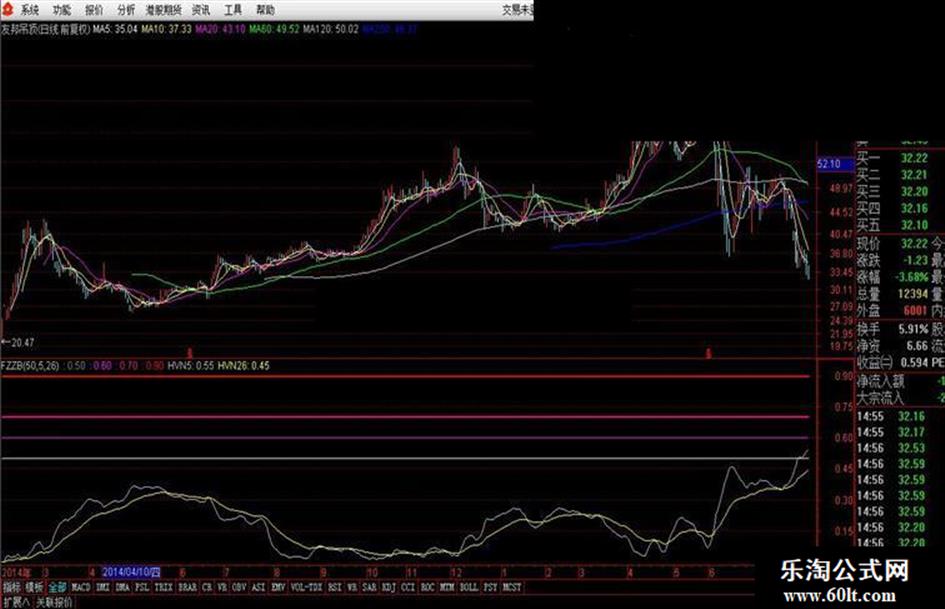Click the 涨跌 -1.23 row

tap(893, 260)
